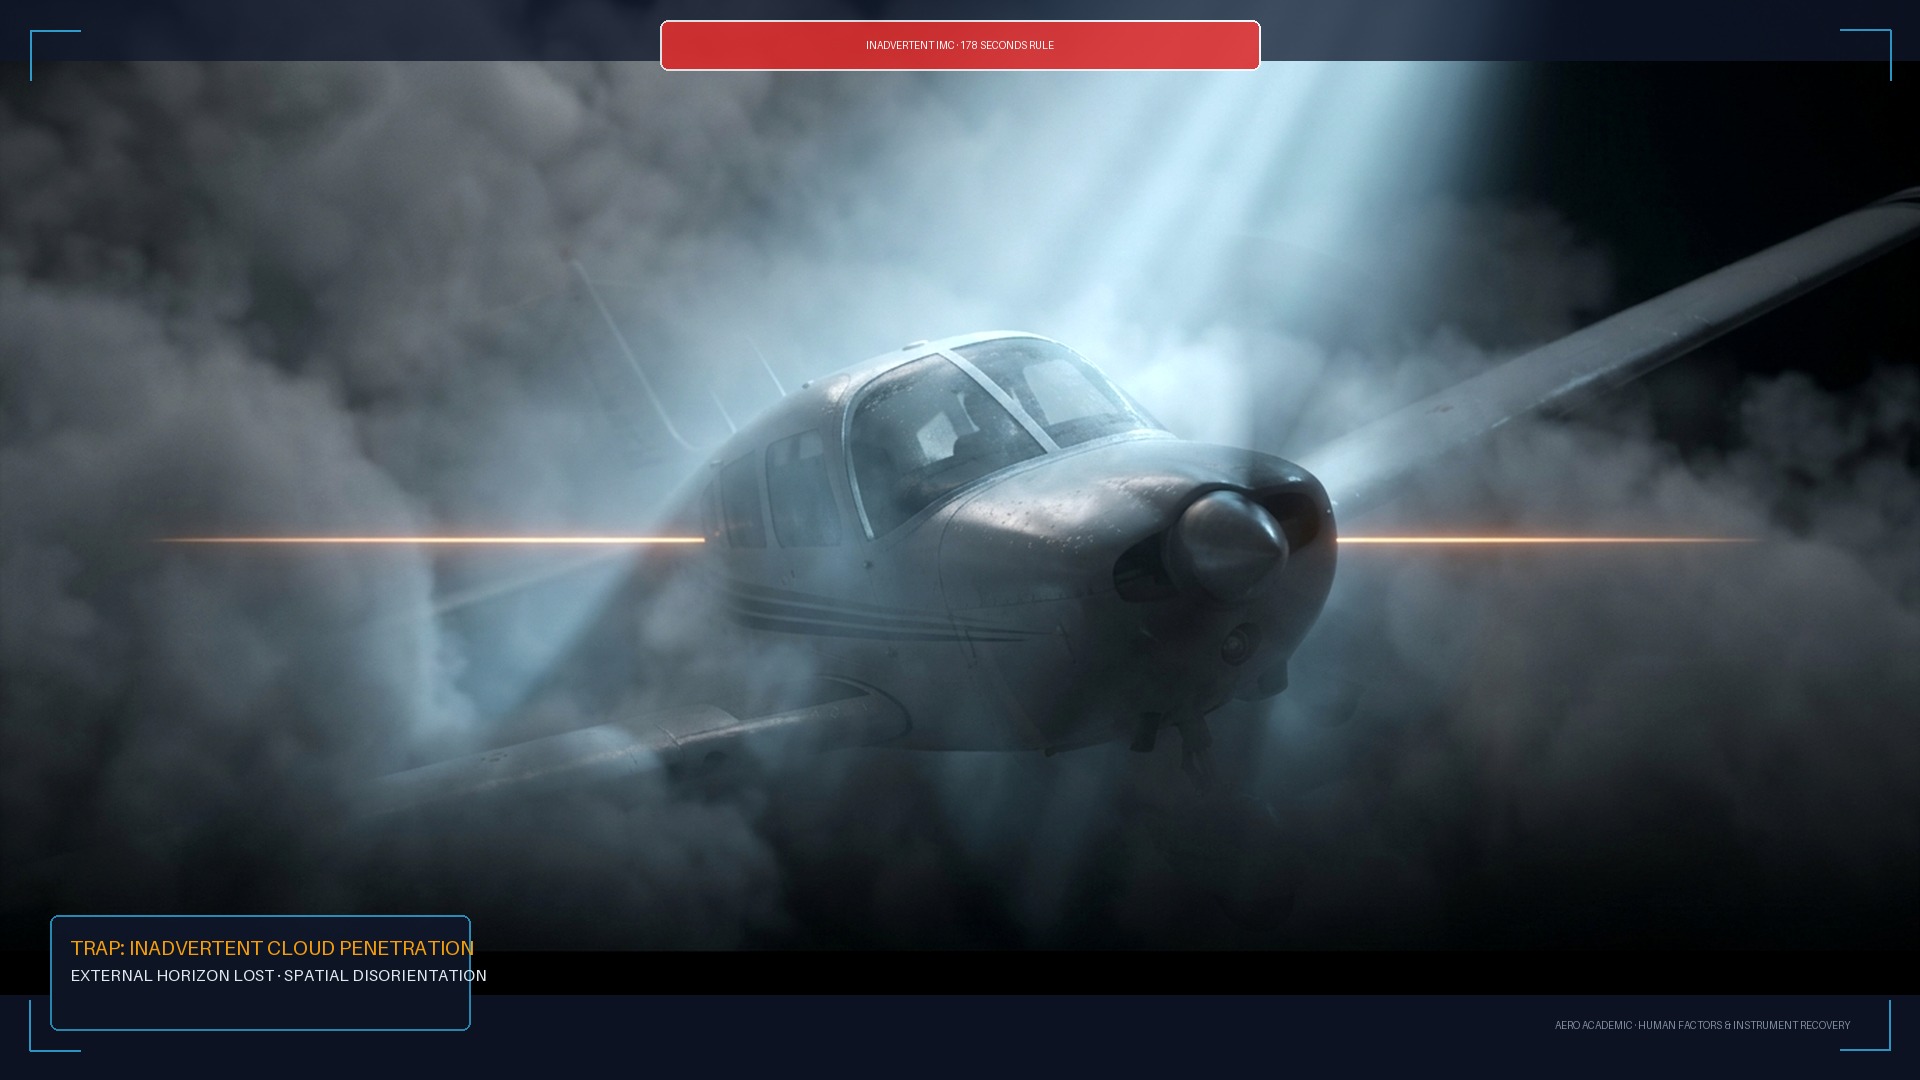The image size is (1920, 1080).
Task: Click 'EXTERNAL HORIZON LOST · SPATIAL DISORIENTATION' subtitle text
Action: pos(279,976)
